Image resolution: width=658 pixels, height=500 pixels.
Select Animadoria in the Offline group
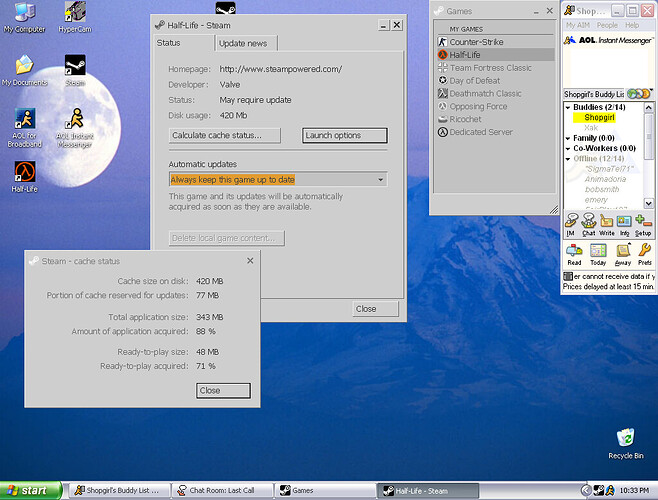tap(605, 179)
